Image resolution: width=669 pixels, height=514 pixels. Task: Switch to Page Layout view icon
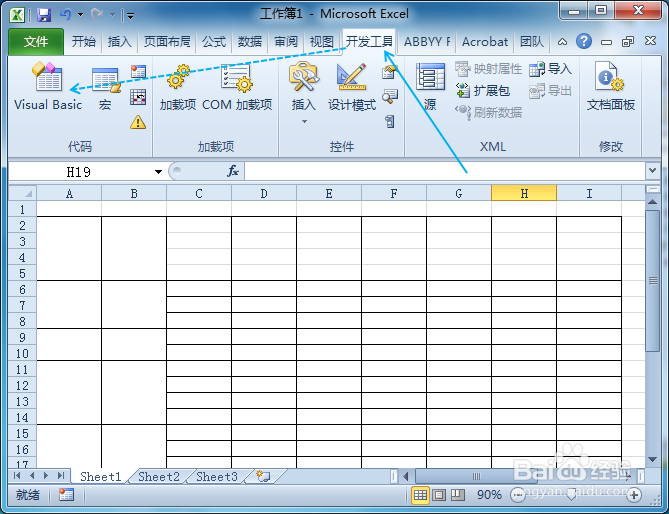pyautogui.click(x=439, y=495)
